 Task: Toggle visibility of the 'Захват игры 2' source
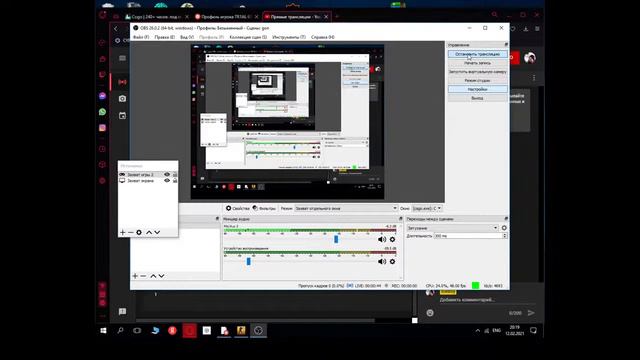click(x=167, y=174)
